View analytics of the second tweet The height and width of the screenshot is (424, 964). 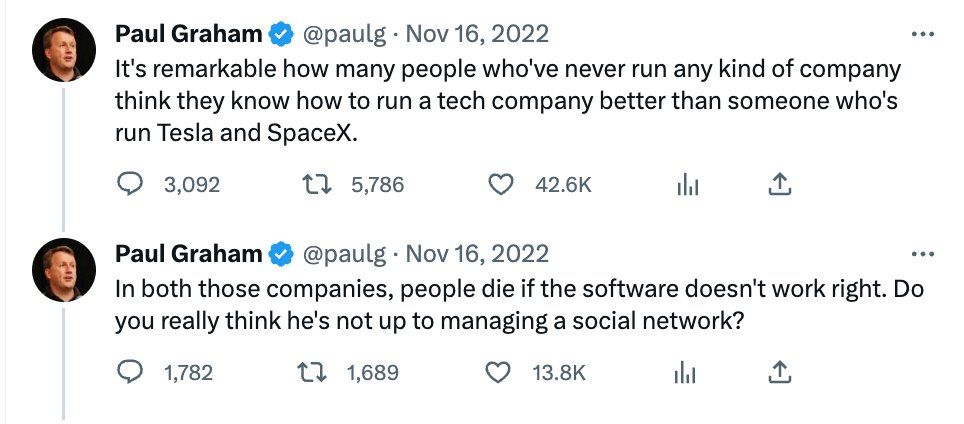tap(687, 372)
